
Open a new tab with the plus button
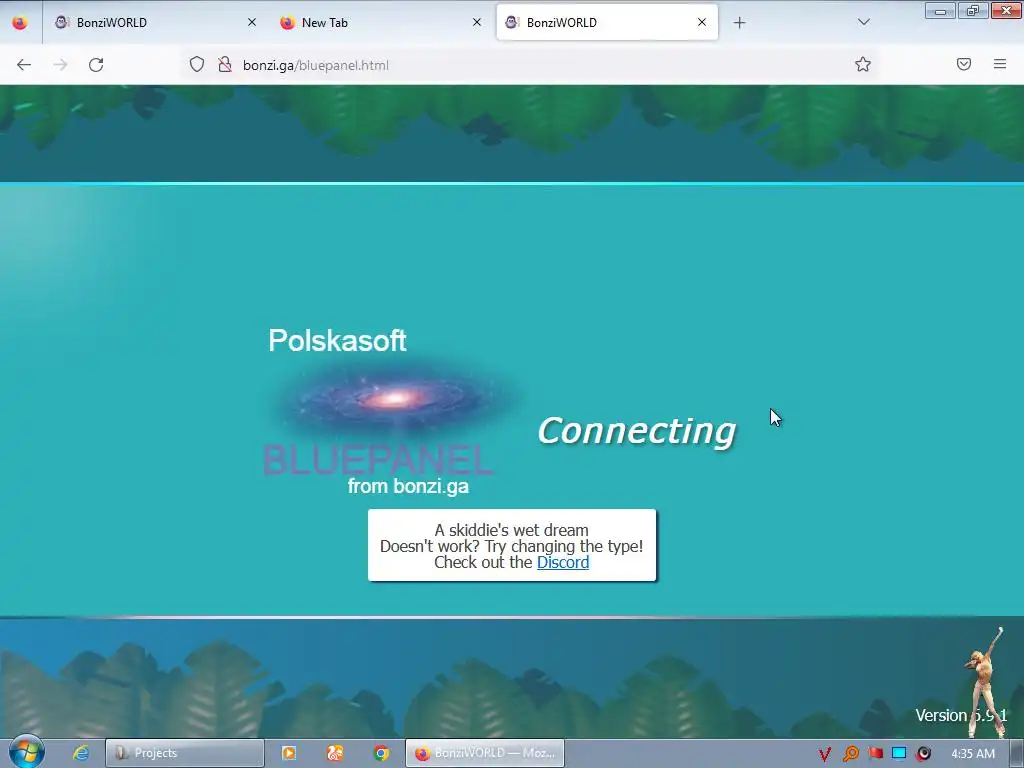click(739, 23)
